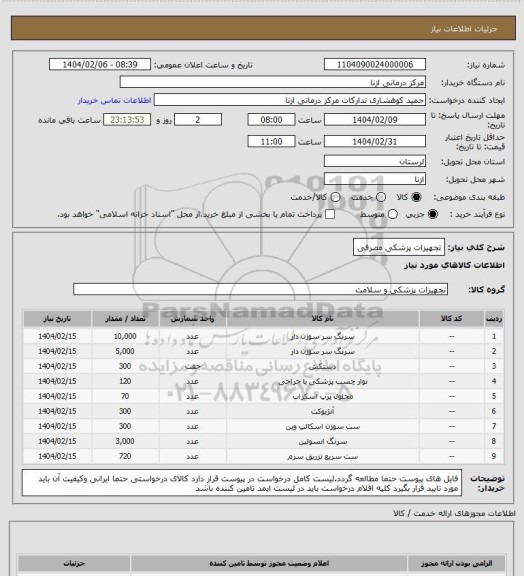Click the quantity 10,000 in row 1

(125, 336)
